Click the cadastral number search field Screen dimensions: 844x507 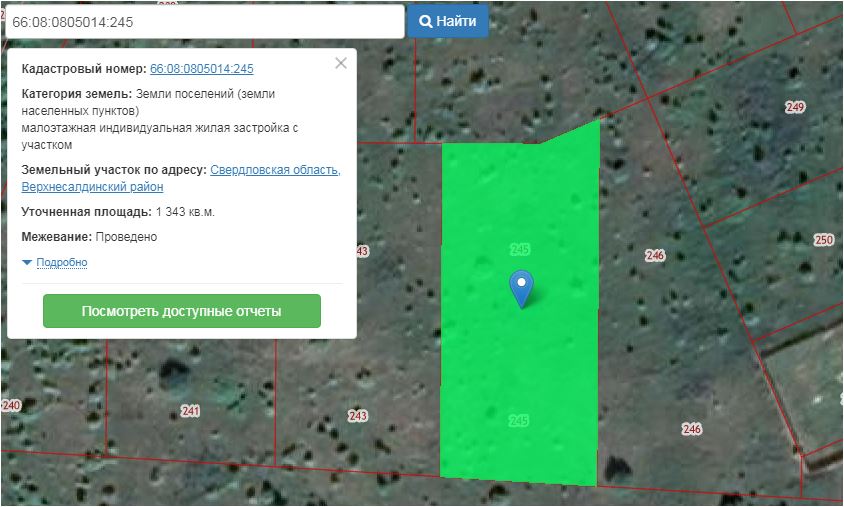tap(204, 21)
